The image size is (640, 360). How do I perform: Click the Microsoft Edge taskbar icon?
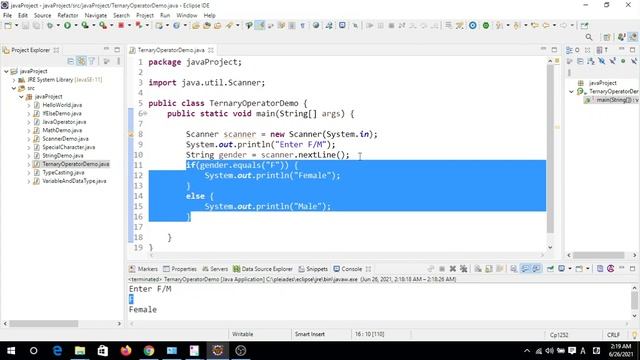pyautogui.click(x=57, y=350)
